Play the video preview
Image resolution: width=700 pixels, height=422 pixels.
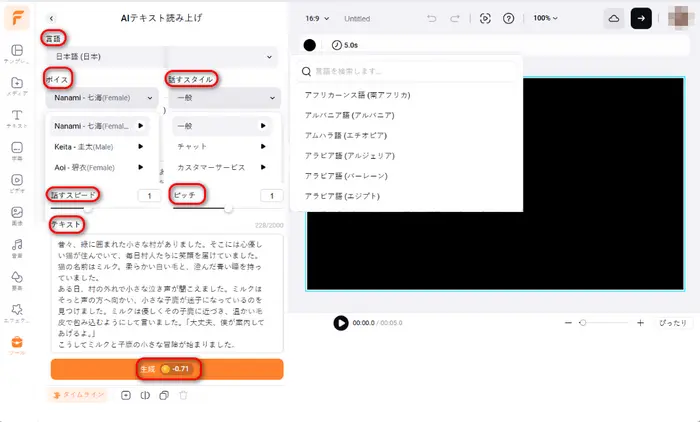coord(341,323)
